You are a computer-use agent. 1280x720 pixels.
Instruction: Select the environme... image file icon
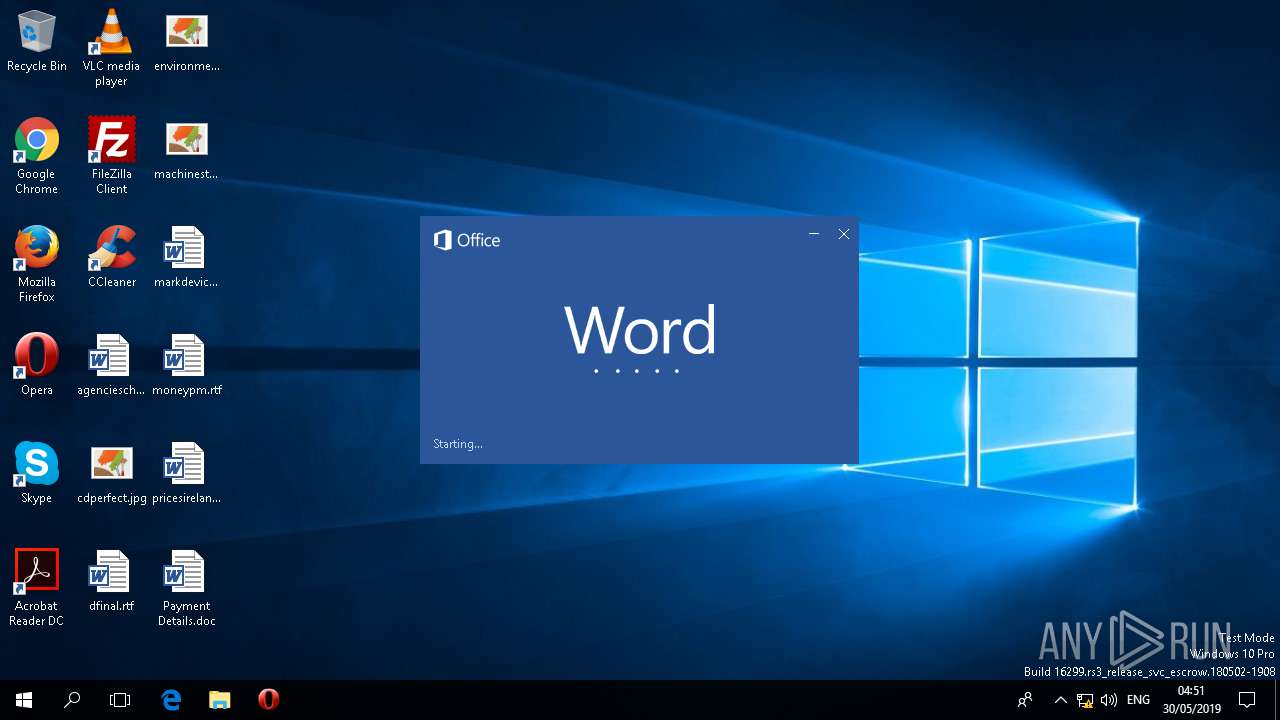click(186, 42)
